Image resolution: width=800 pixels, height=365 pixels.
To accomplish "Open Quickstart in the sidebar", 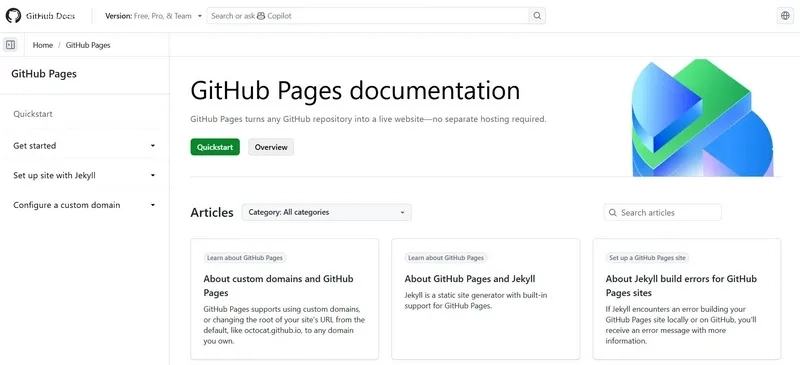I will (33, 114).
